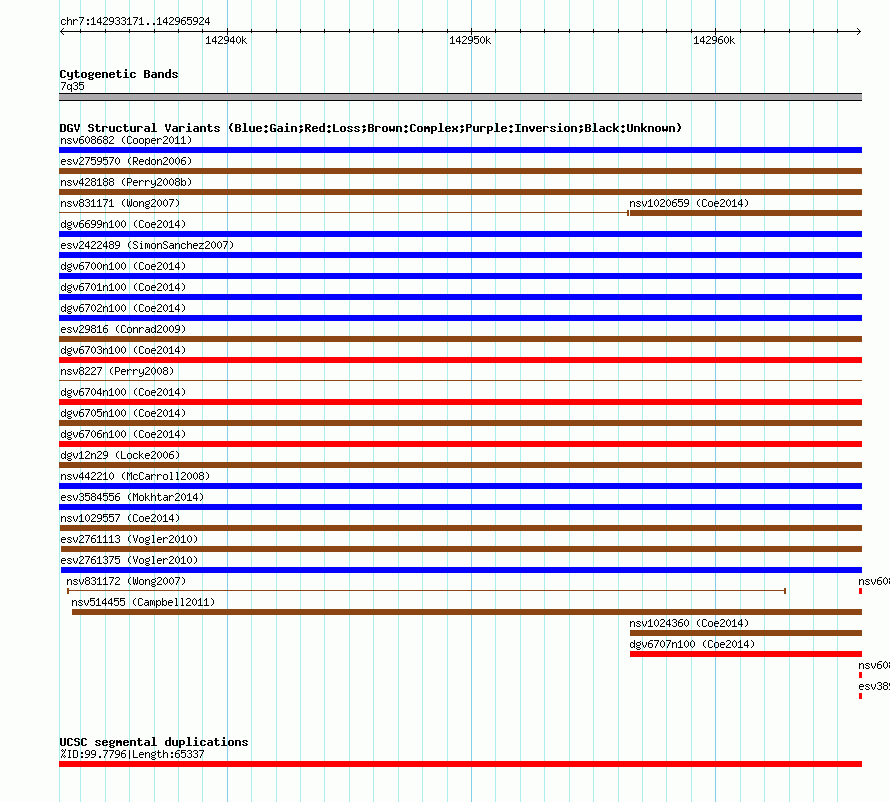Open the UCSC segmental duplications track title
890x802 pixels.
coord(154,742)
